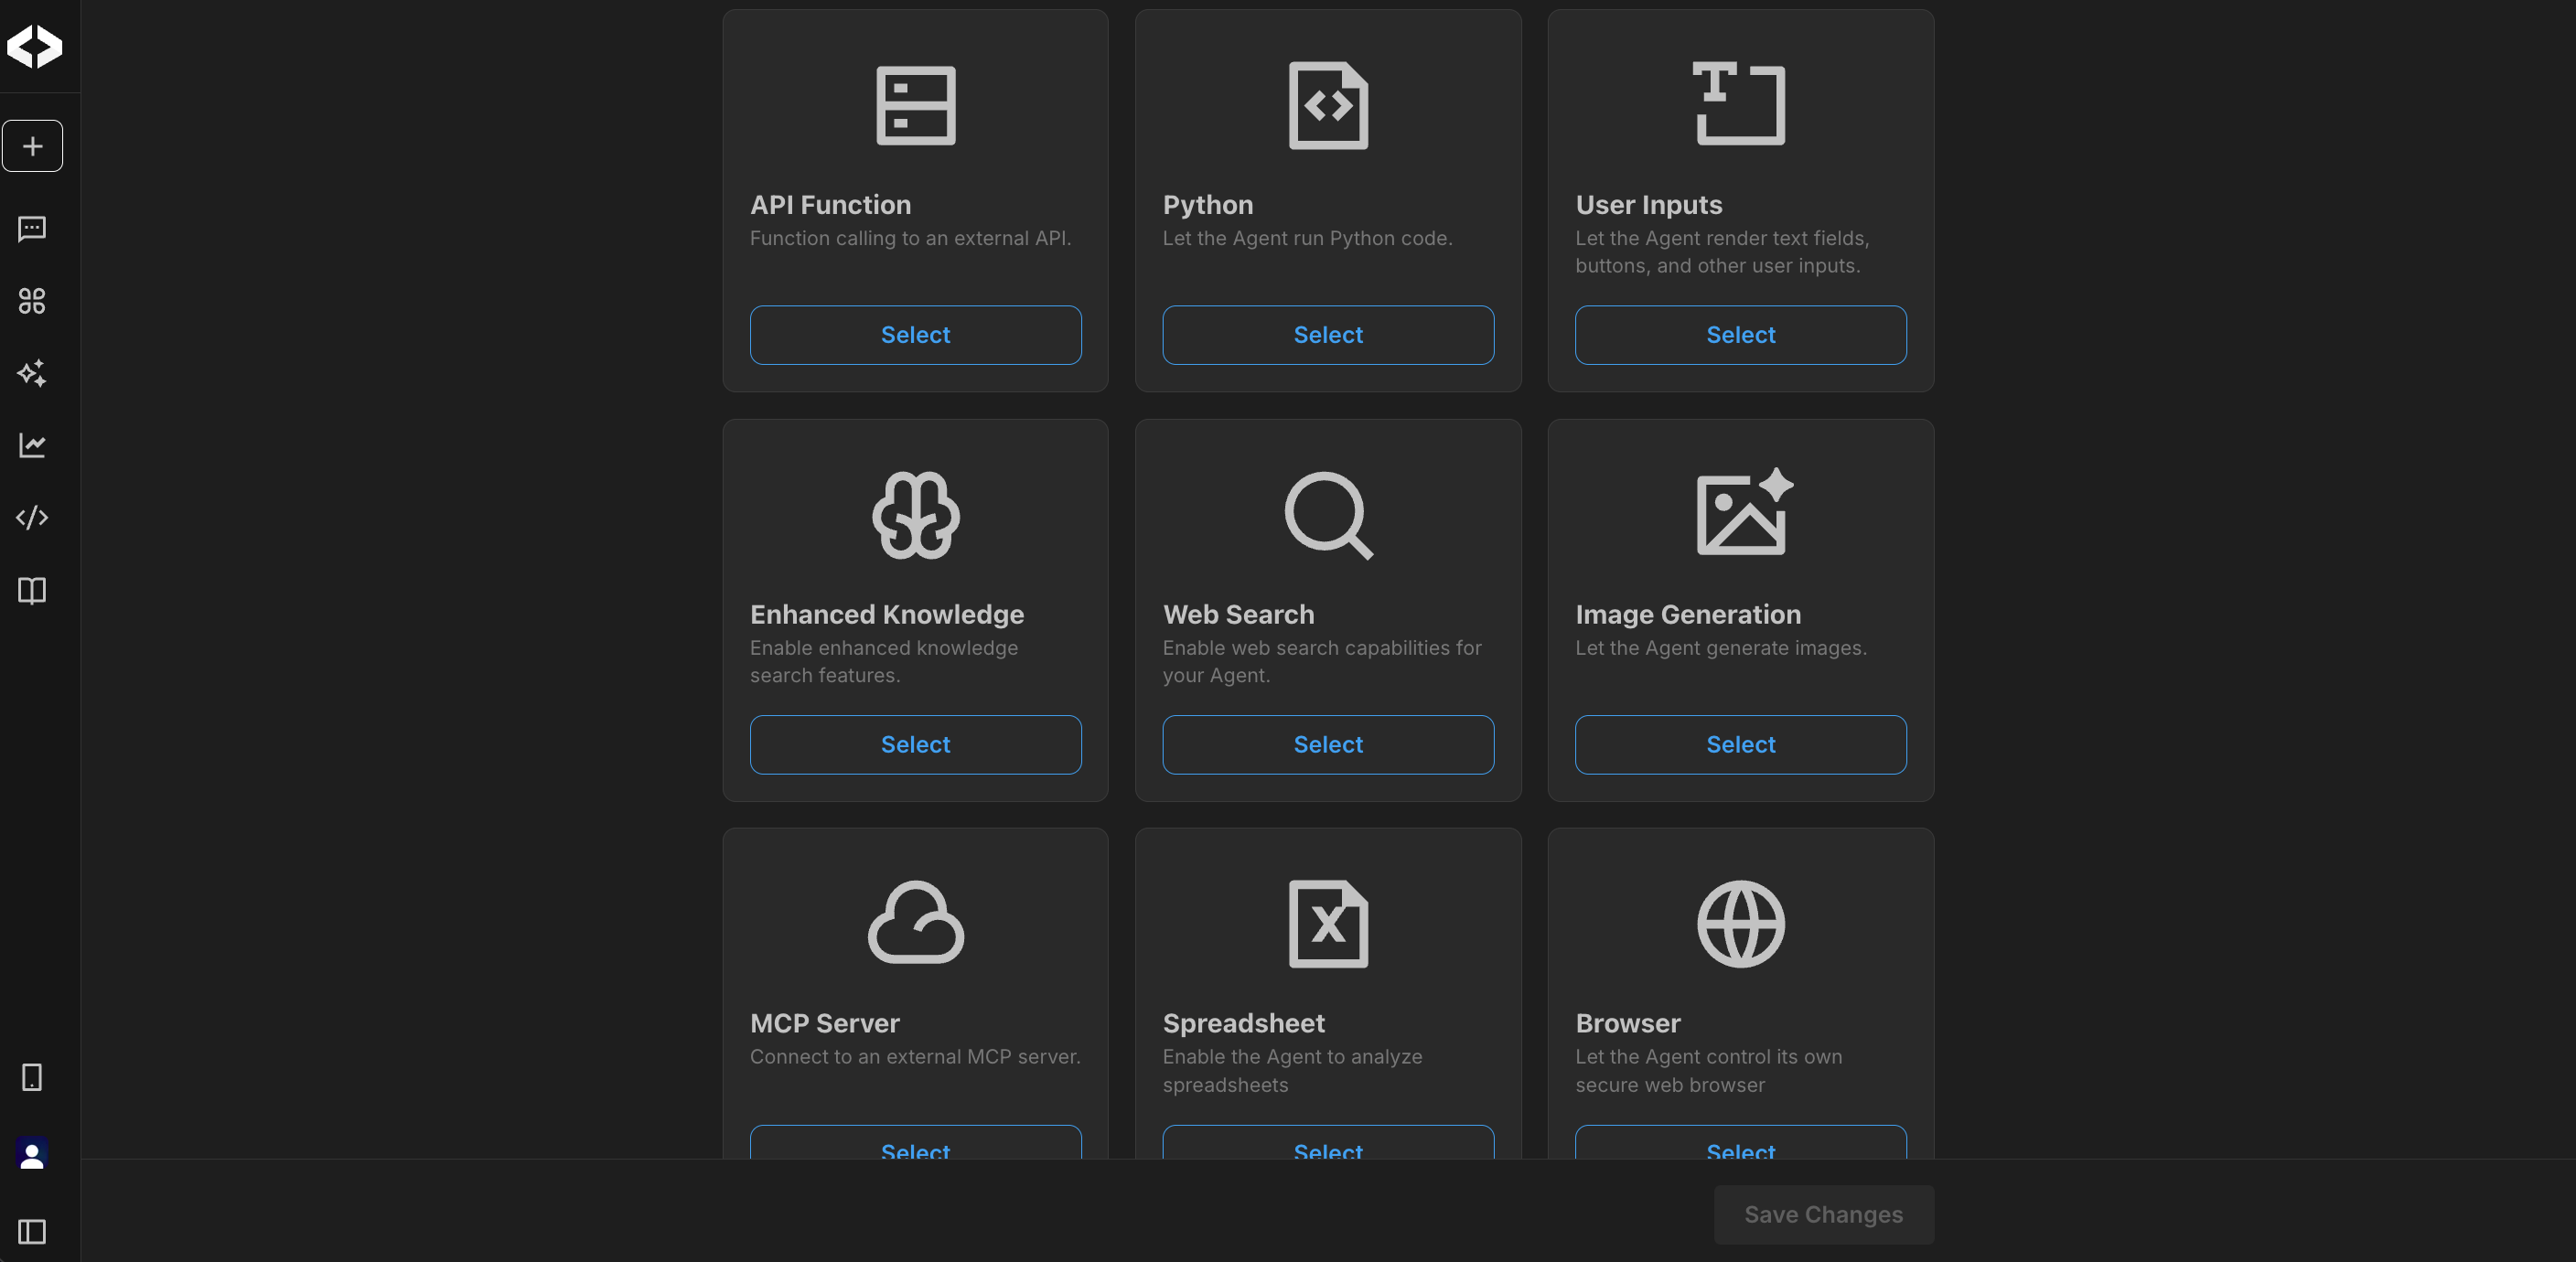
Task: Click the mobile device sidebar icon
Action: click(32, 1077)
